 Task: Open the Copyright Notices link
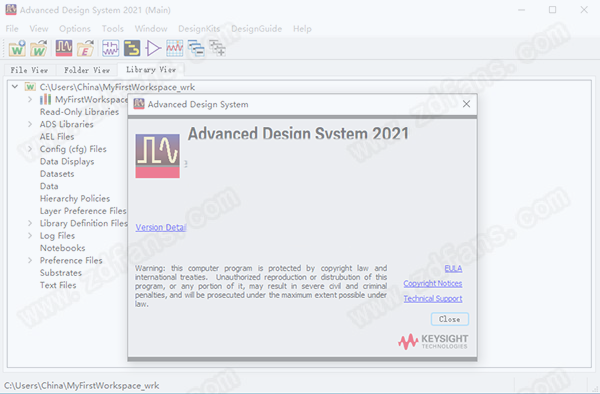pyautogui.click(x=432, y=283)
